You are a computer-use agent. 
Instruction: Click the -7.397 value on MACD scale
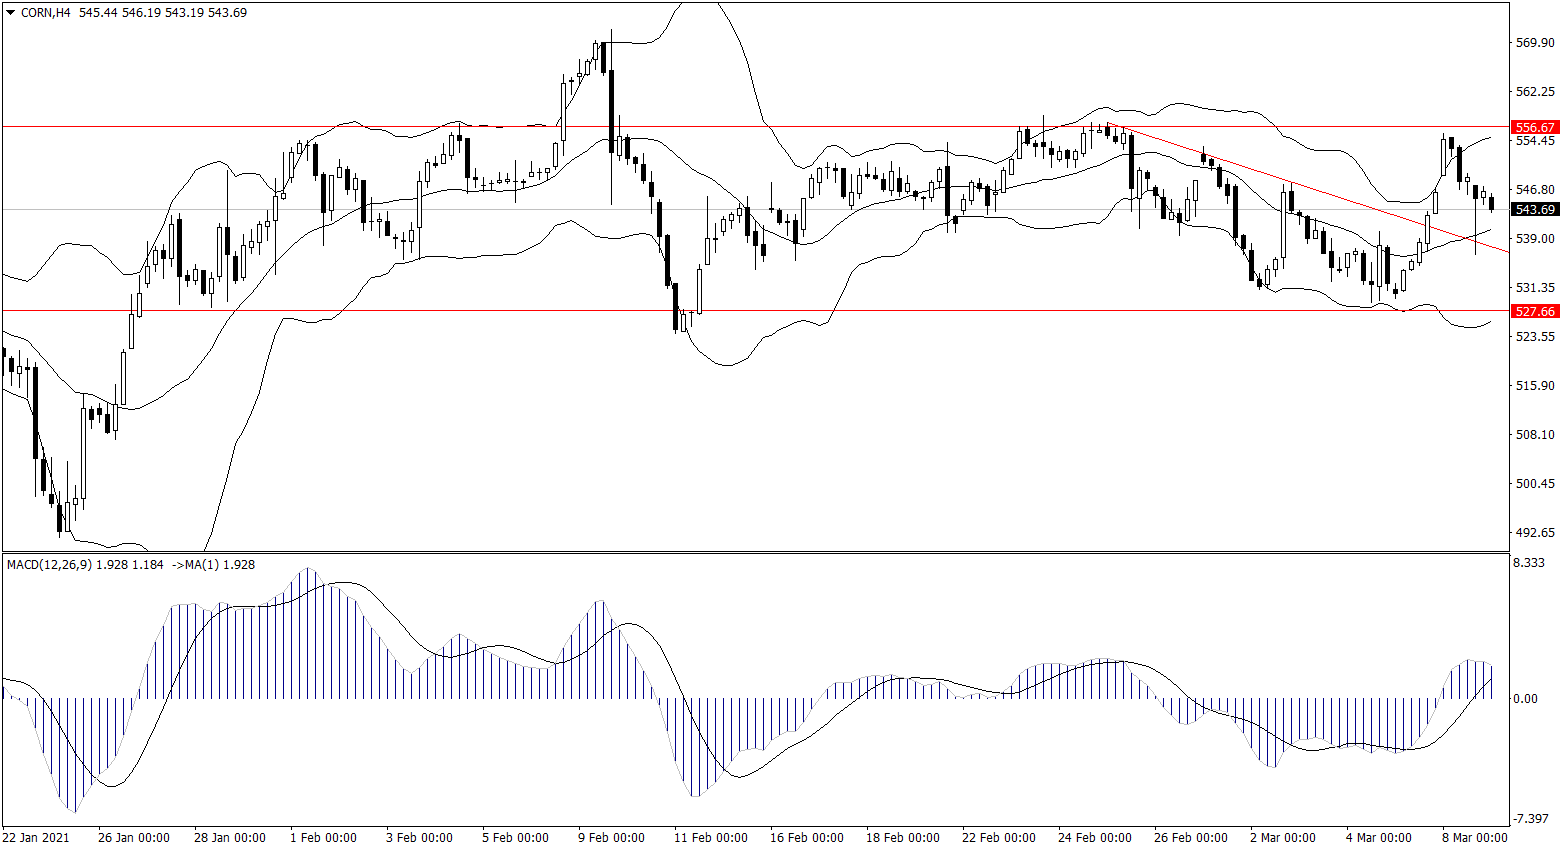1531,819
